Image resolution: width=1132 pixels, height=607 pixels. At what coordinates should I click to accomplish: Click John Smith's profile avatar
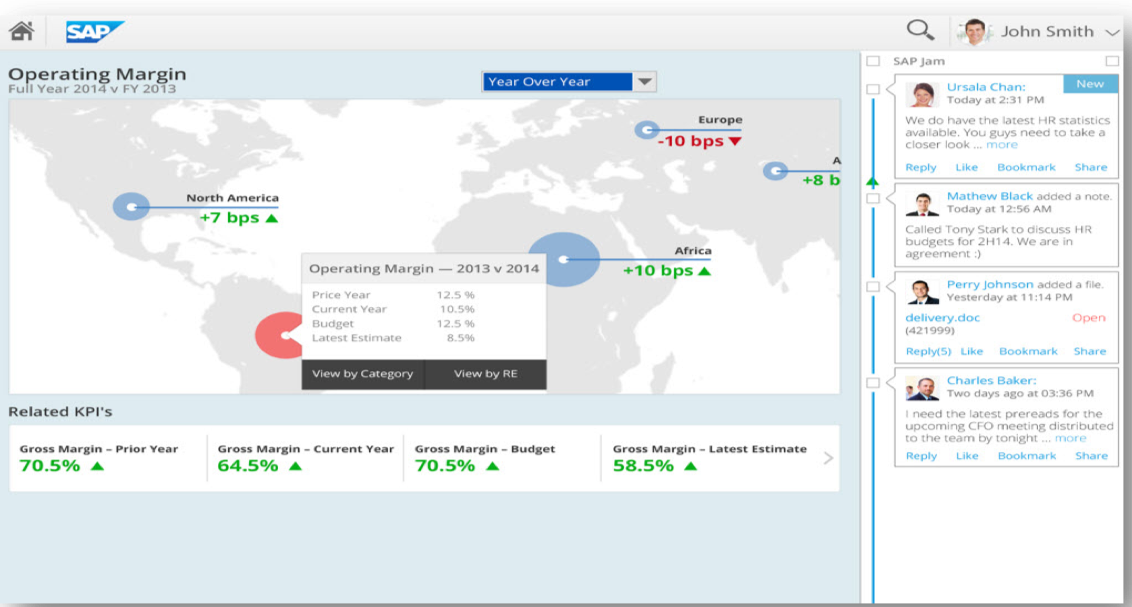click(974, 32)
